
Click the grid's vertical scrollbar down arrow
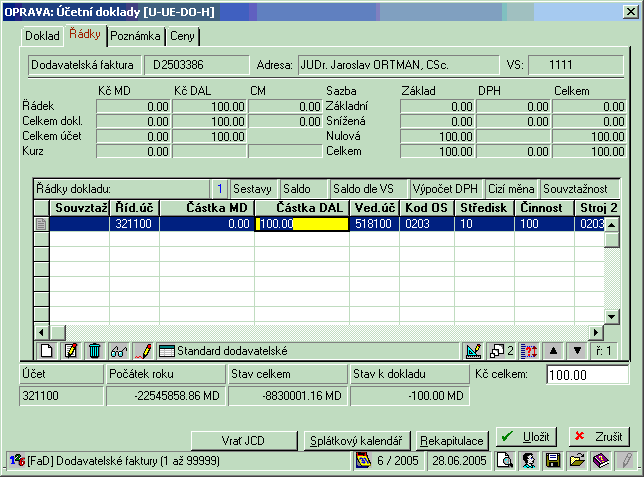coord(612,317)
